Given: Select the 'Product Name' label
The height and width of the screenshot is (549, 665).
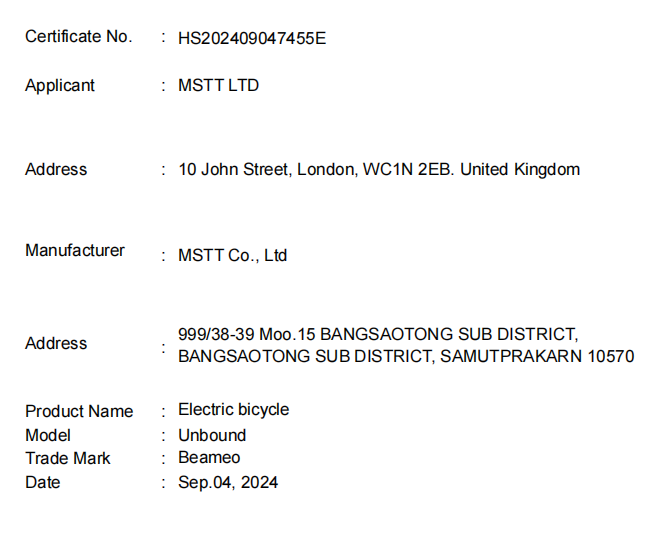Looking at the screenshot, I should [x=79, y=412].
